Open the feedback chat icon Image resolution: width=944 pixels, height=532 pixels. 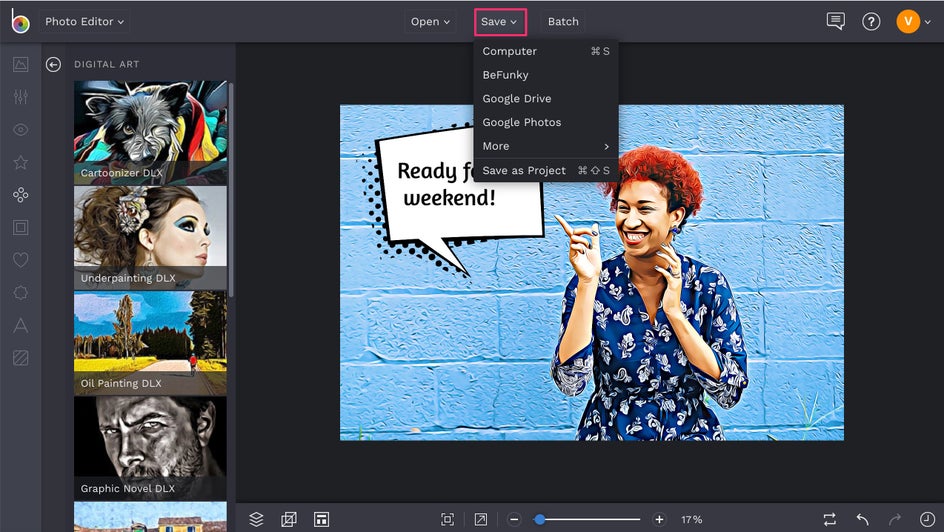tap(835, 21)
